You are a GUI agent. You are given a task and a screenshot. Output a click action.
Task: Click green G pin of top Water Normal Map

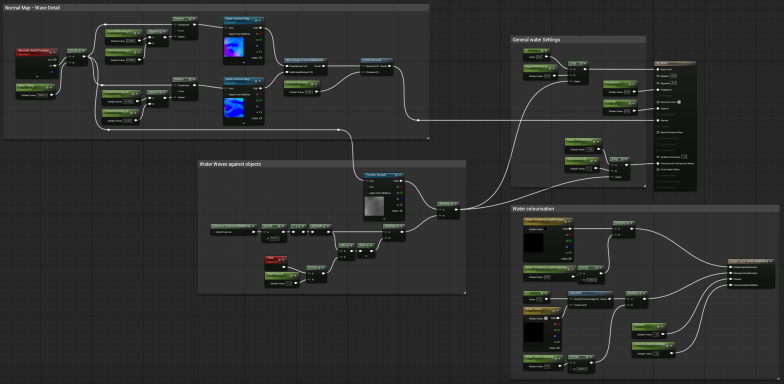(260, 40)
